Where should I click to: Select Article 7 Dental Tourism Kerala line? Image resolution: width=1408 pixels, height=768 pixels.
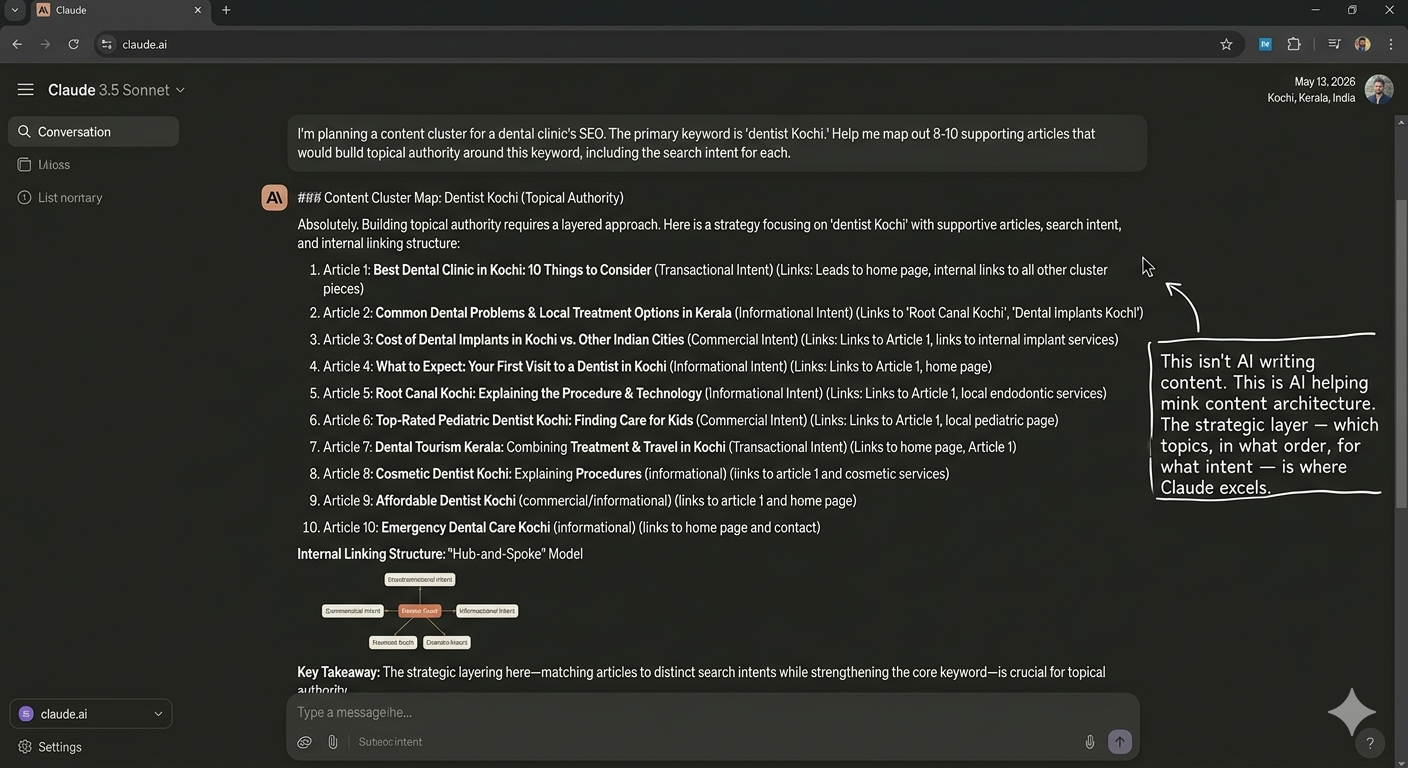[x=669, y=447]
